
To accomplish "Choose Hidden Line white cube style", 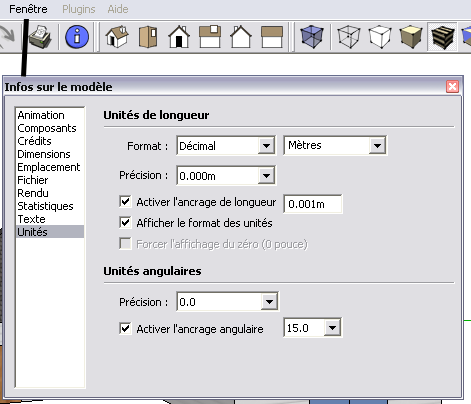I will coord(380,37).
